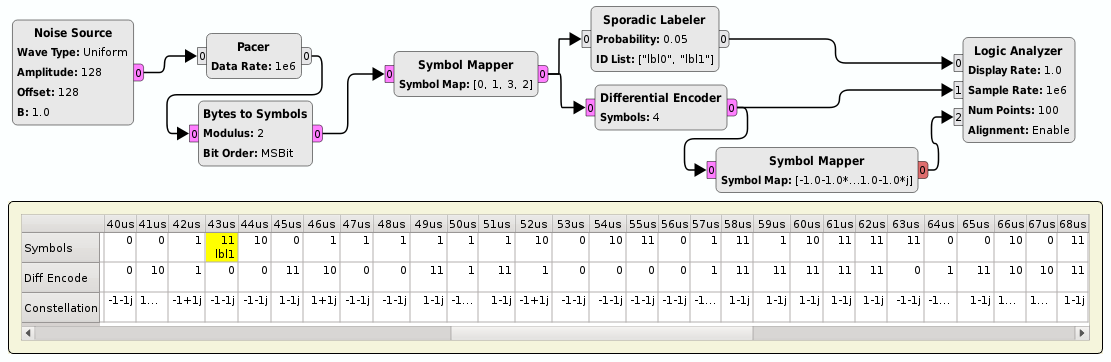Click the Diff Encode cell '11' at 49us

click(x=429, y=278)
